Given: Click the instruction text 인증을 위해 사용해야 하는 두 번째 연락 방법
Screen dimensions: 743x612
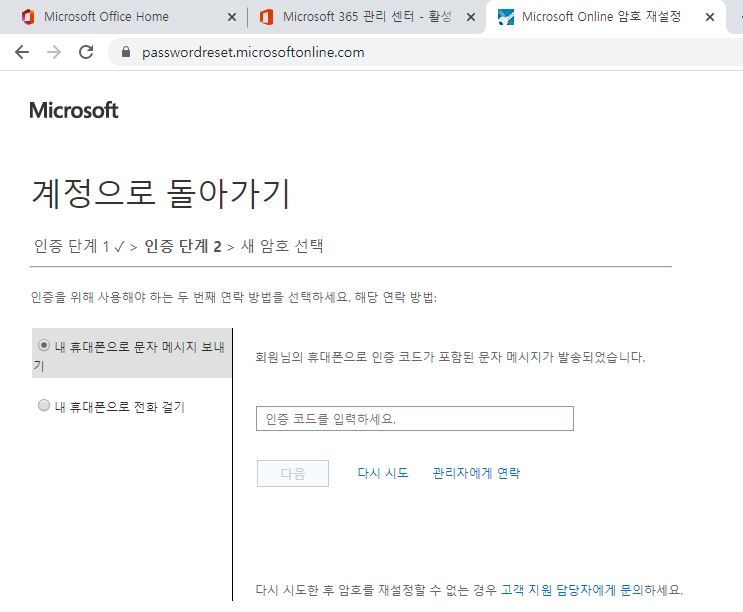Looking at the screenshot, I should click(x=234, y=297).
